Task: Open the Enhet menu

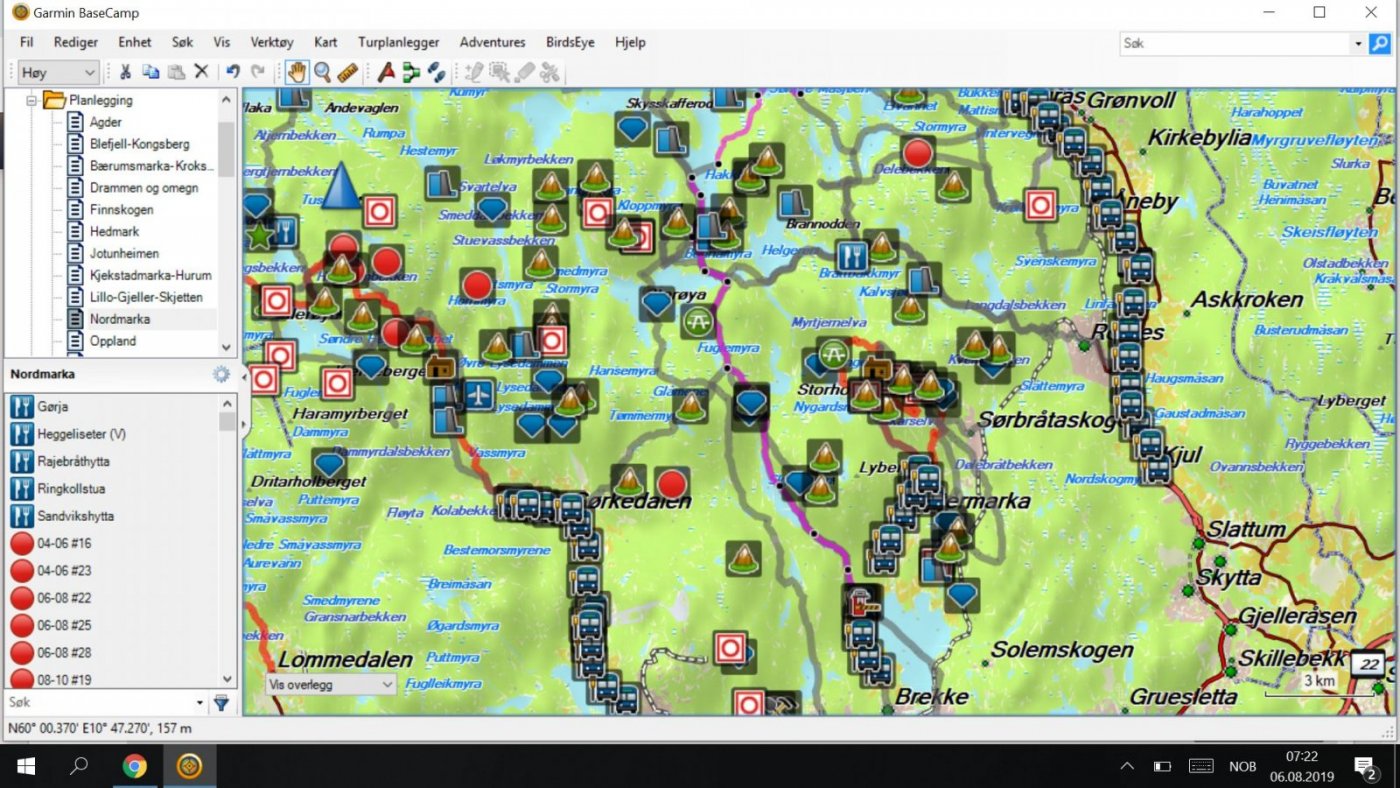Action: click(135, 42)
